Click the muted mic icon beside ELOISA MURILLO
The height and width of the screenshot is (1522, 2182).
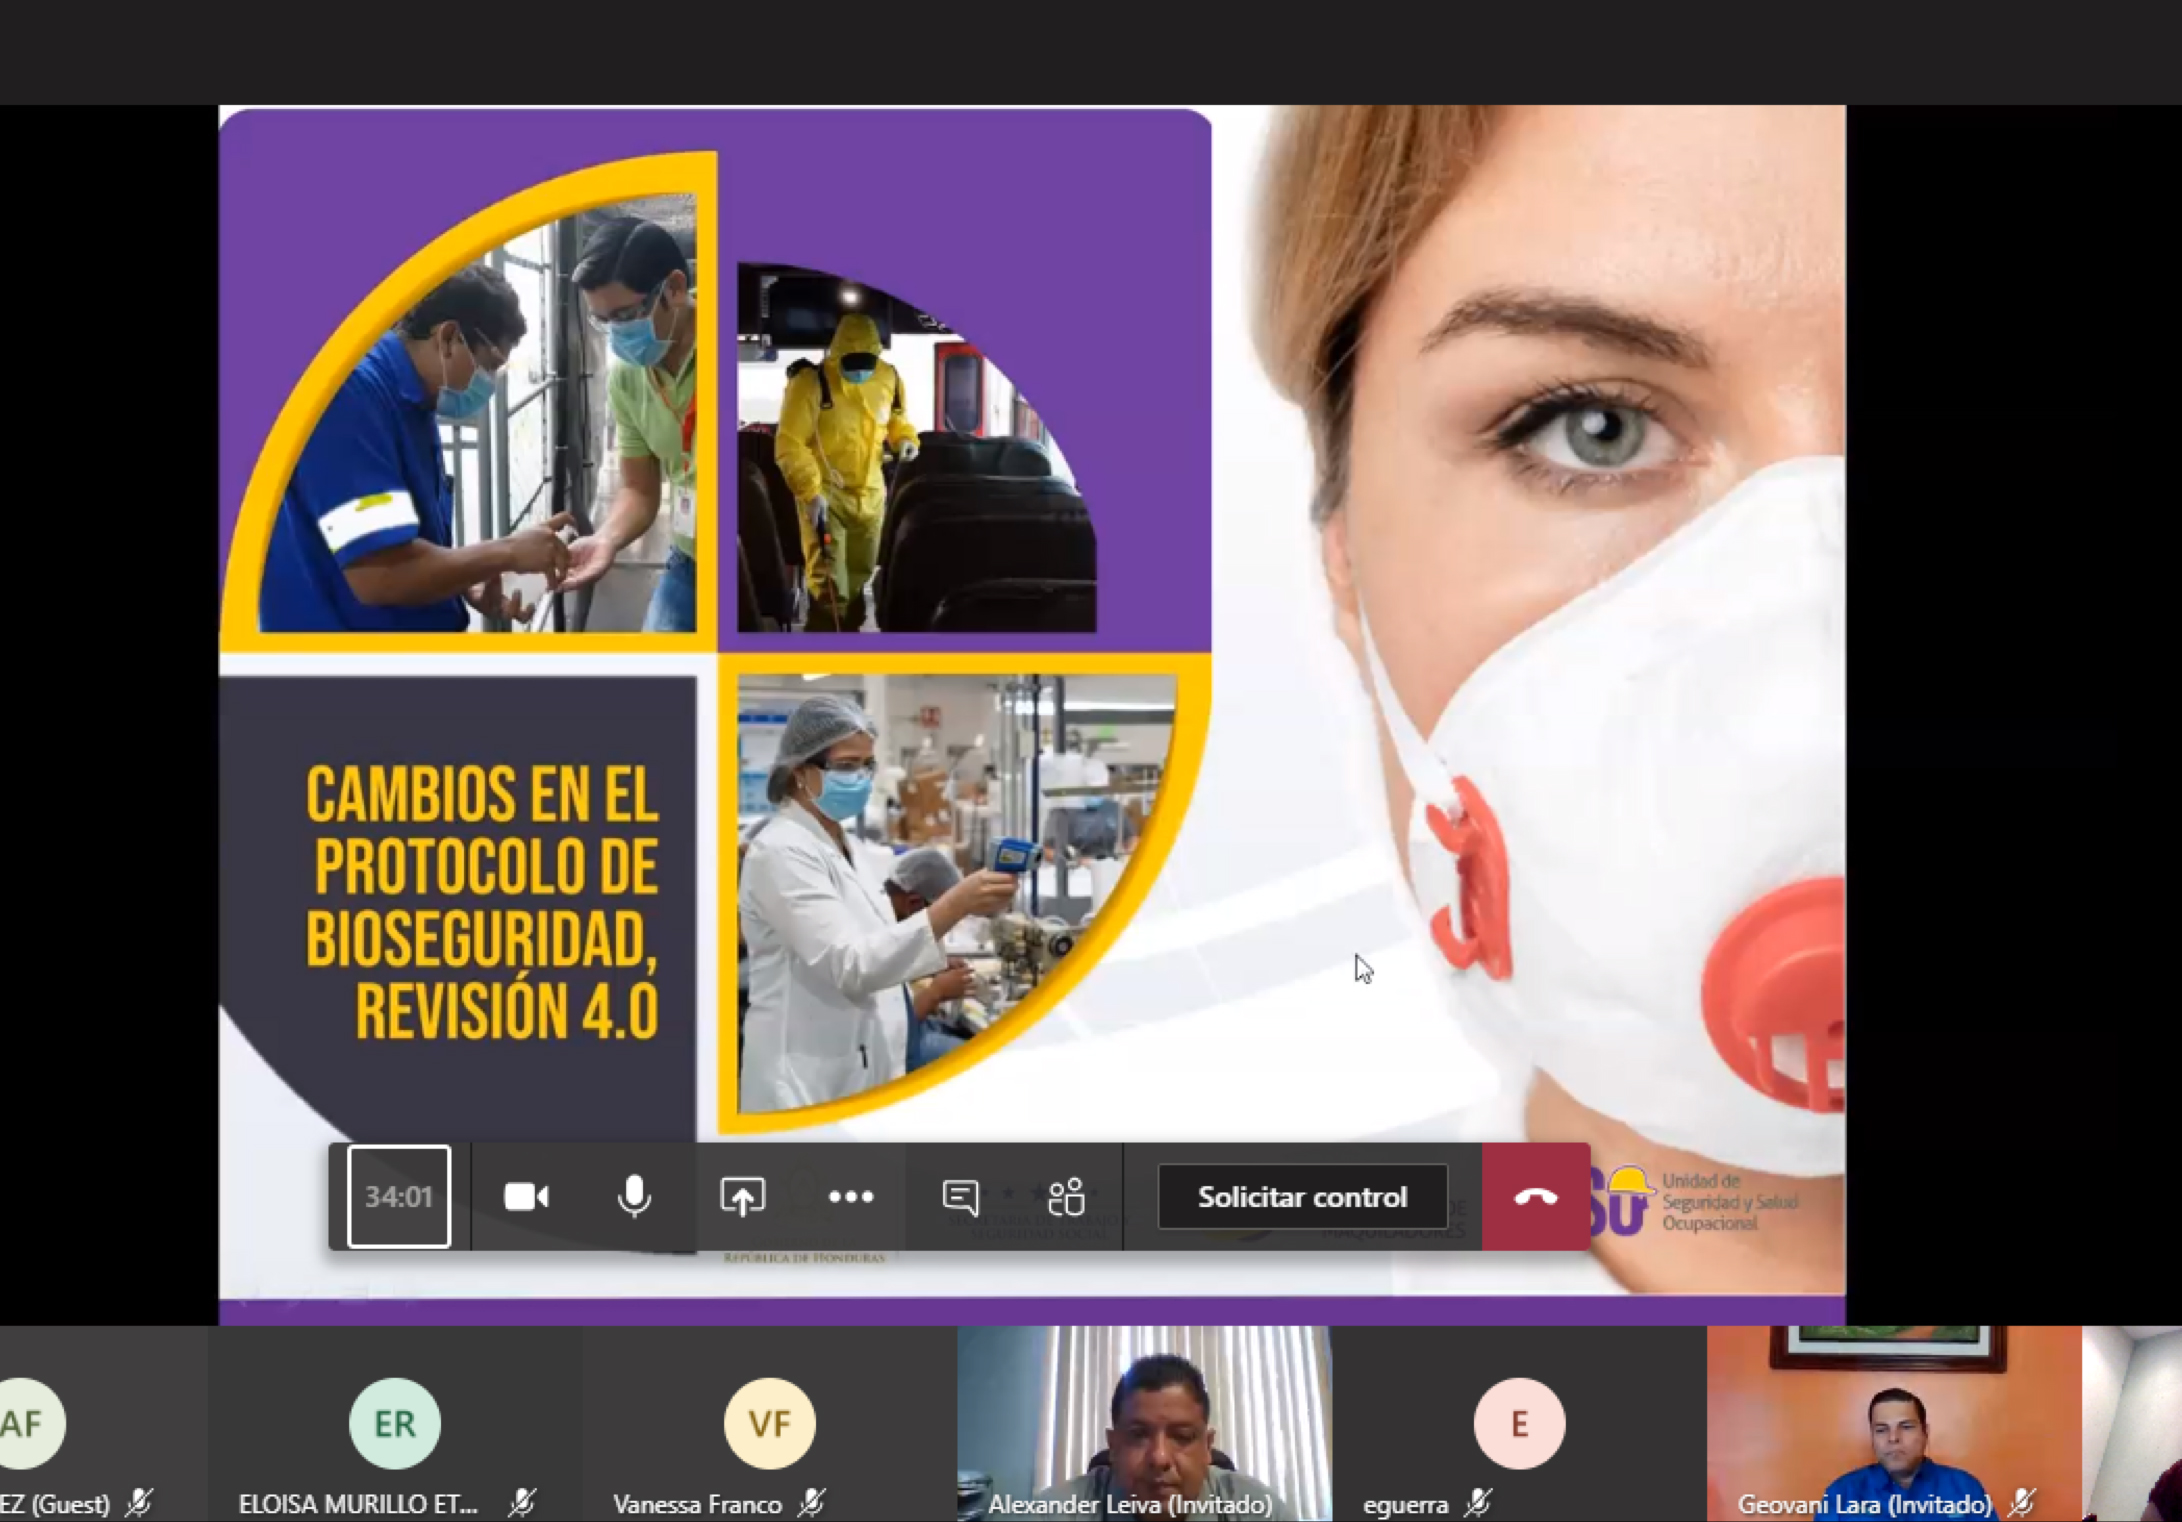point(521,1502)
